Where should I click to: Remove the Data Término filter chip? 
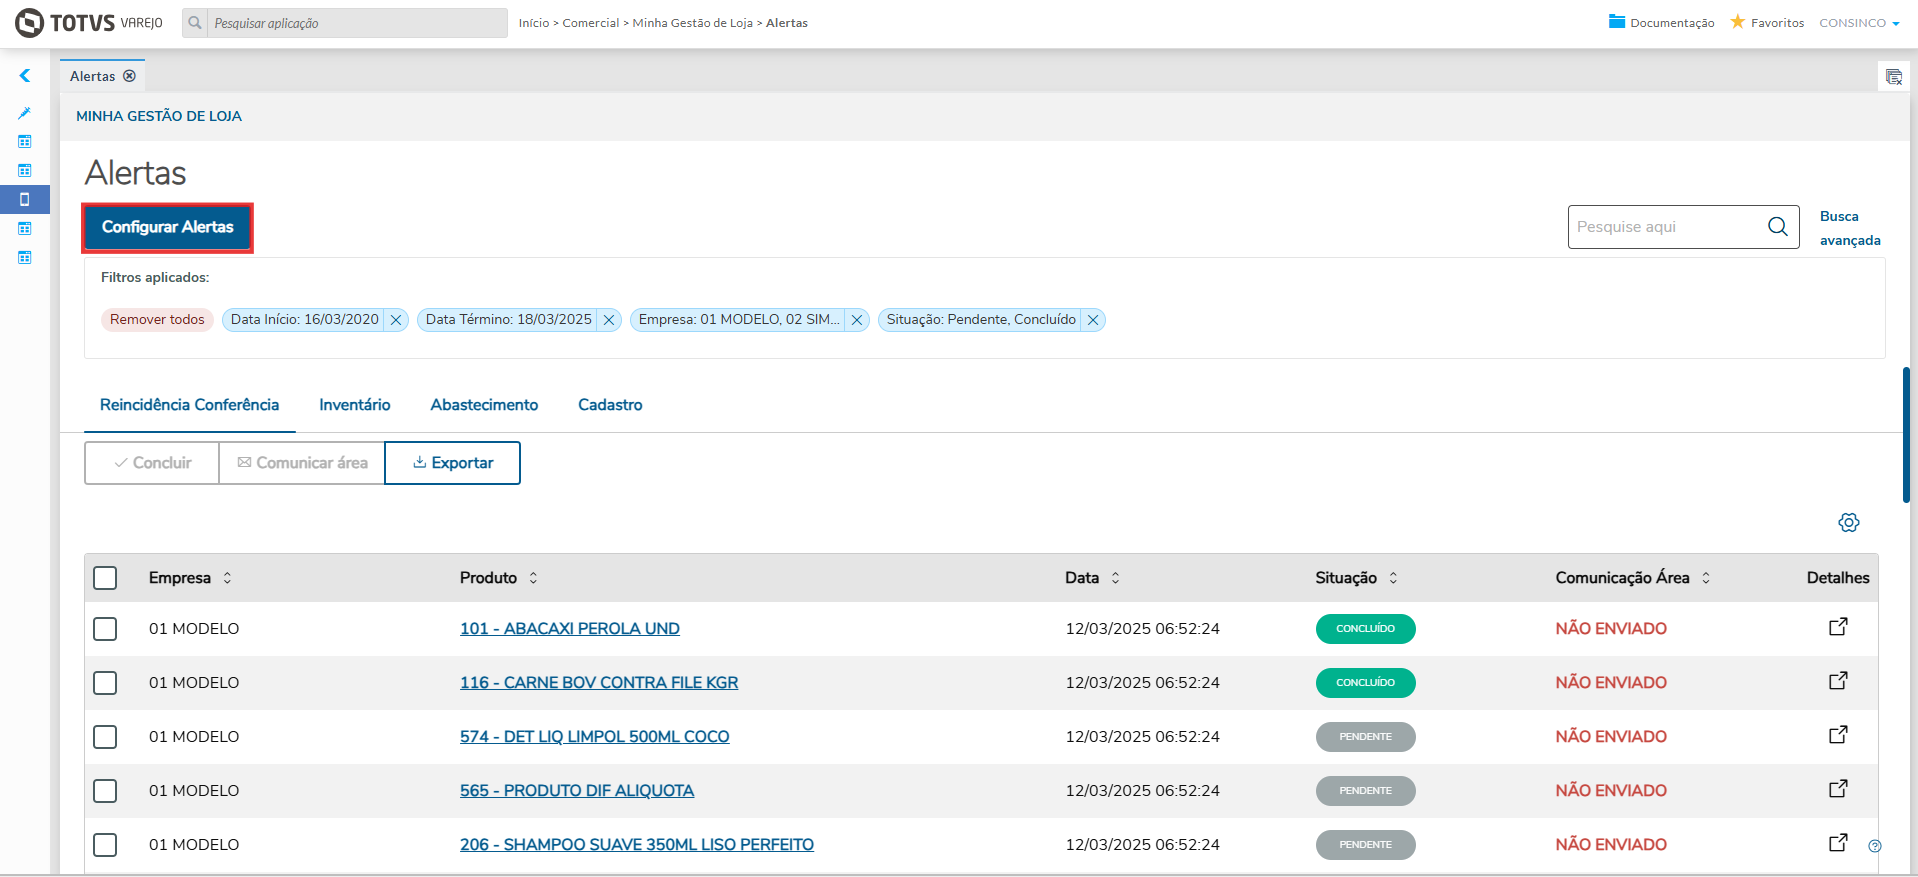click(x=609, y=320)
